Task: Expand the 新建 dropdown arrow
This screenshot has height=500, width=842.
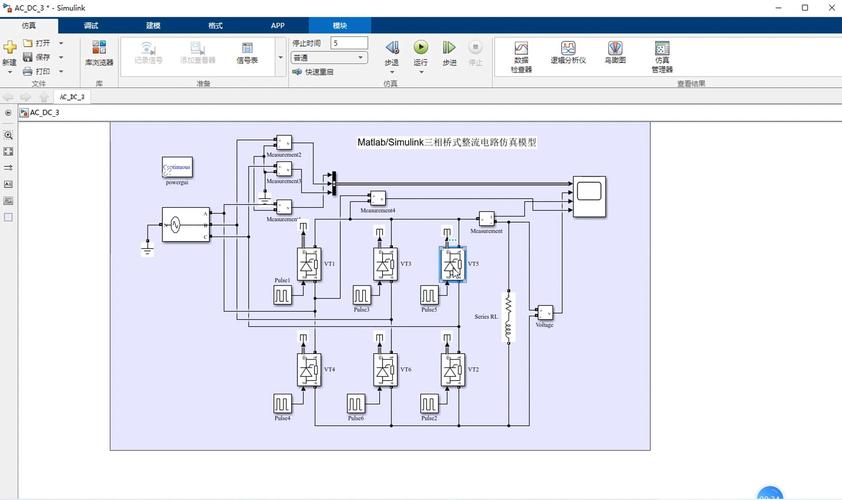Action: 10,72
